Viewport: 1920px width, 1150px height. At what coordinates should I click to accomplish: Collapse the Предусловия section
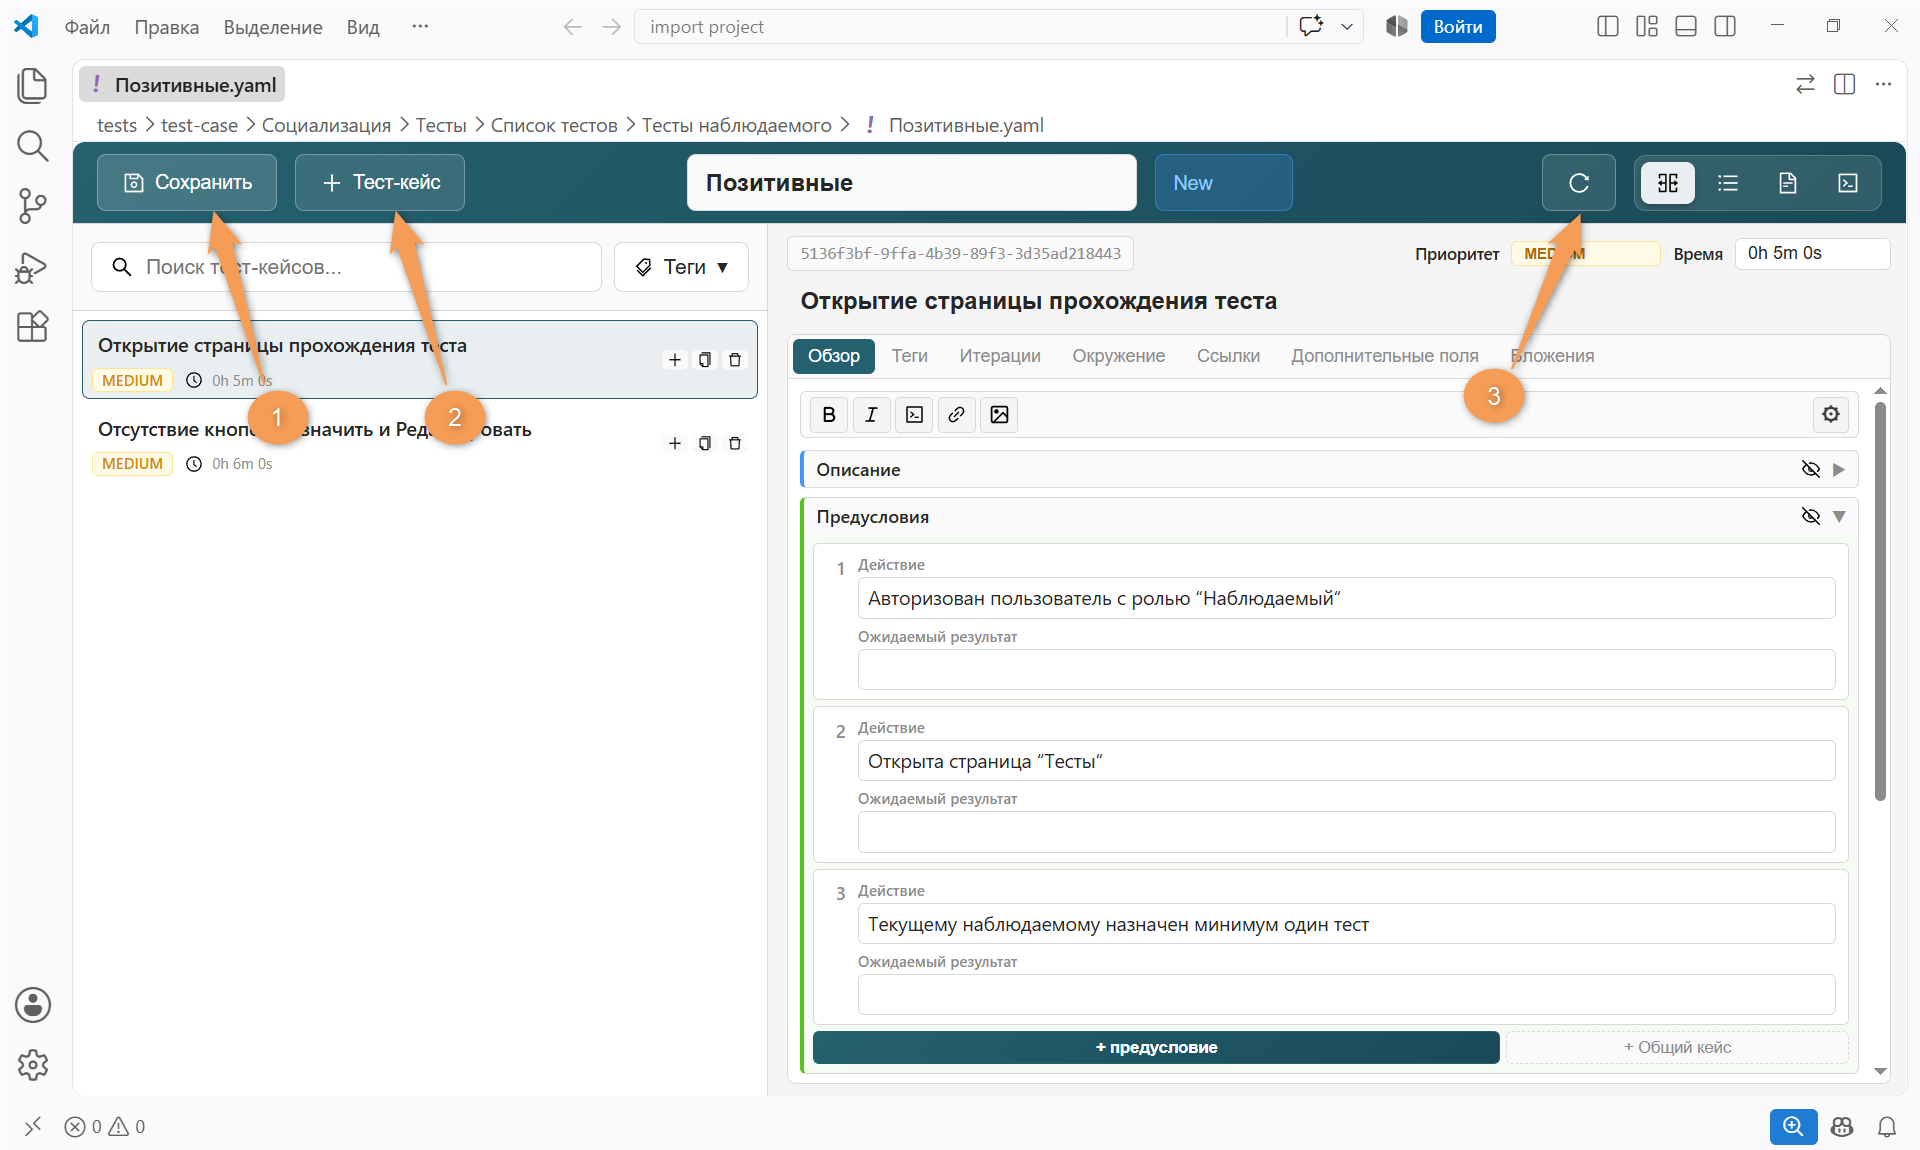(1839, 516)
